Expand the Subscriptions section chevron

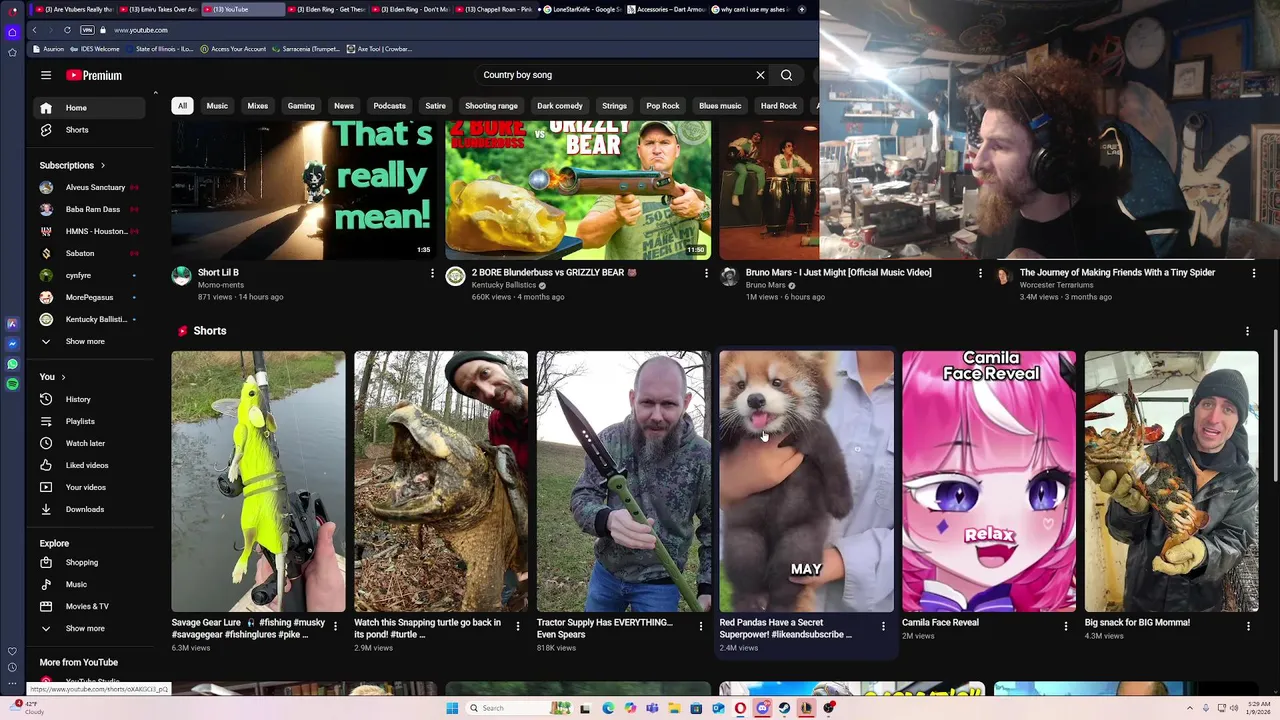coord(102,165)
